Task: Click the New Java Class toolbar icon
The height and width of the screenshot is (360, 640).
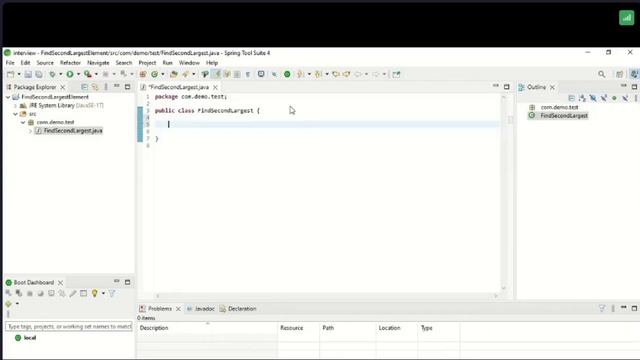Action: pos(154,74)
